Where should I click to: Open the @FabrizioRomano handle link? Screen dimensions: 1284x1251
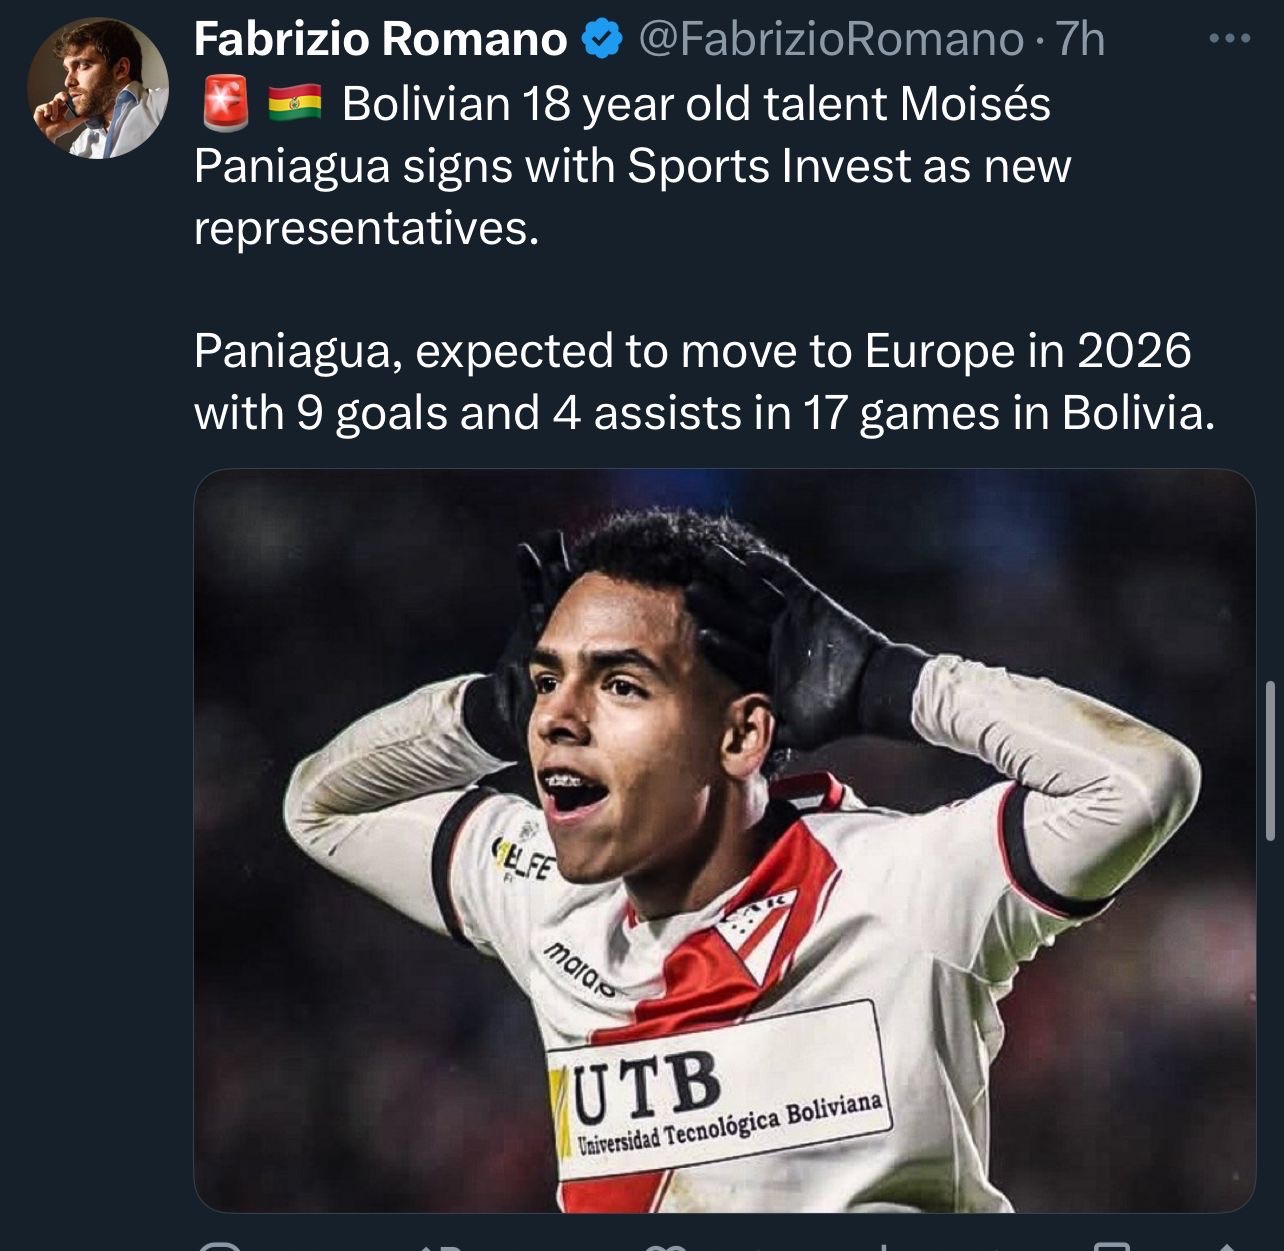pos(830,39)
